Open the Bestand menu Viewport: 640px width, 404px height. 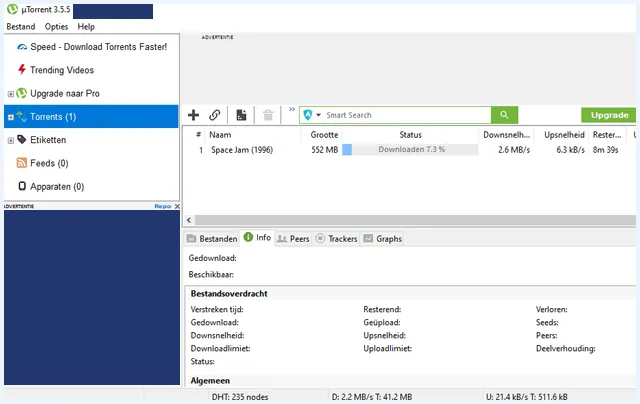[21, 27]
